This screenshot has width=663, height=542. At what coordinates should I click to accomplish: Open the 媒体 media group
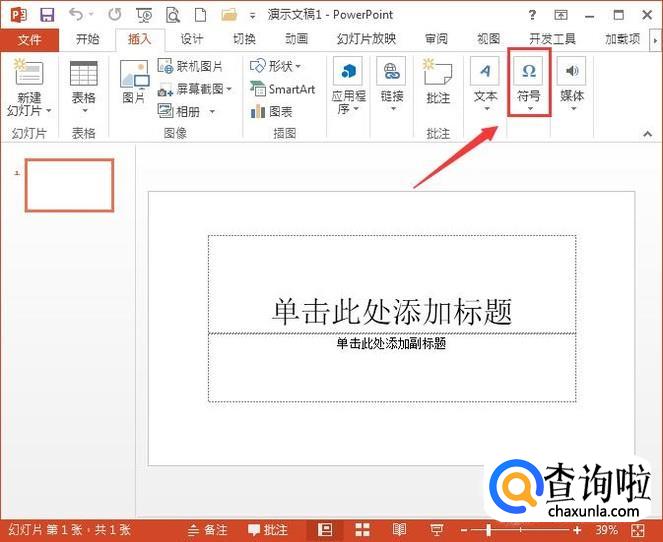click(x=572, y=85)
